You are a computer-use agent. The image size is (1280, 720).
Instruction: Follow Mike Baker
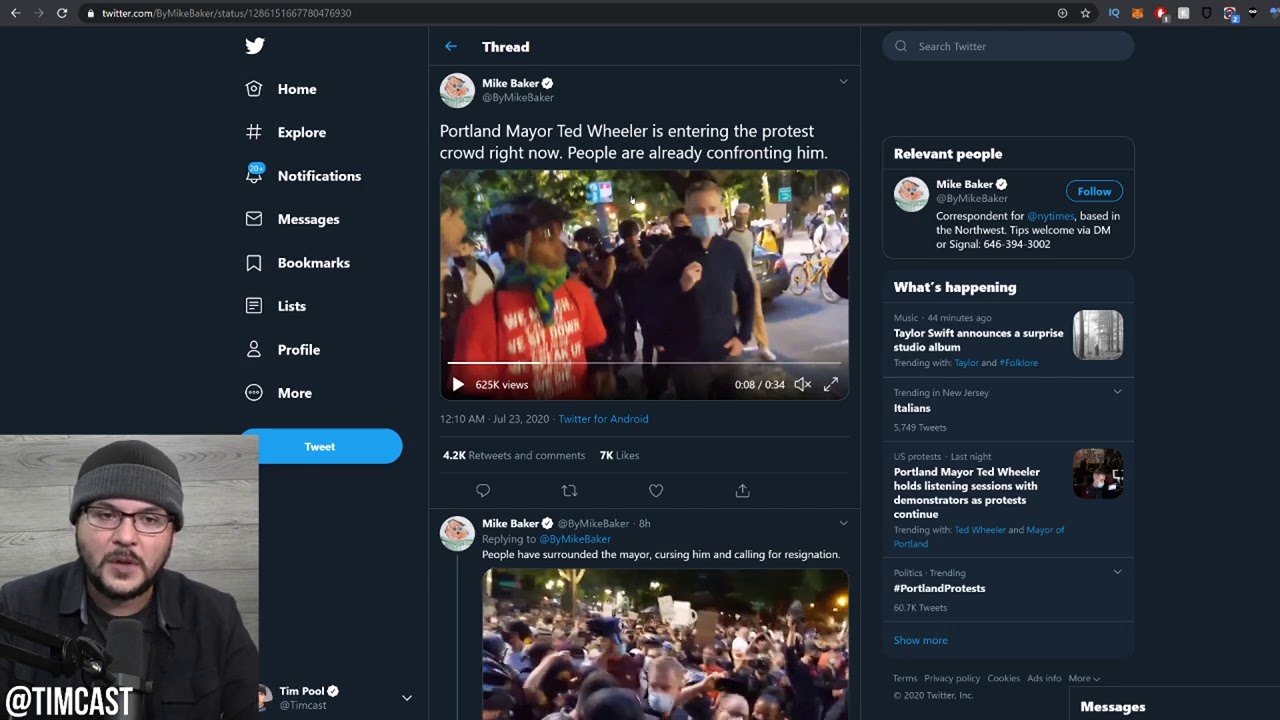[1094, 191]
